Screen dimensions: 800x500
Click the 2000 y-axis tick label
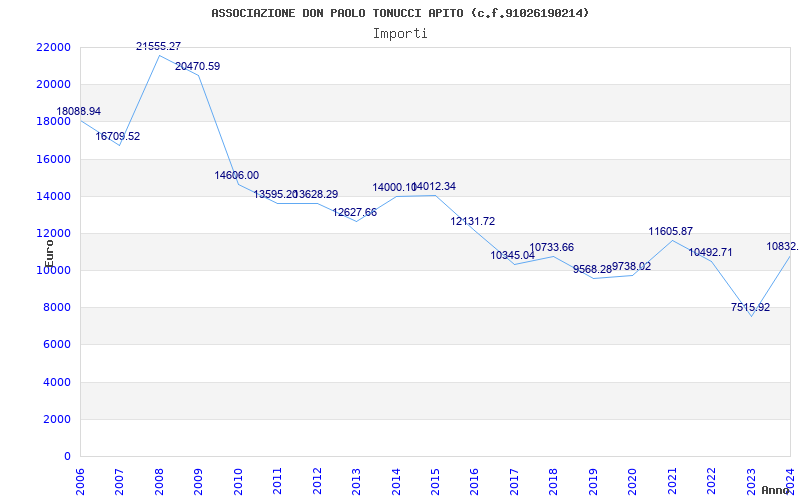pyautogui.click(x=56, y=419)
